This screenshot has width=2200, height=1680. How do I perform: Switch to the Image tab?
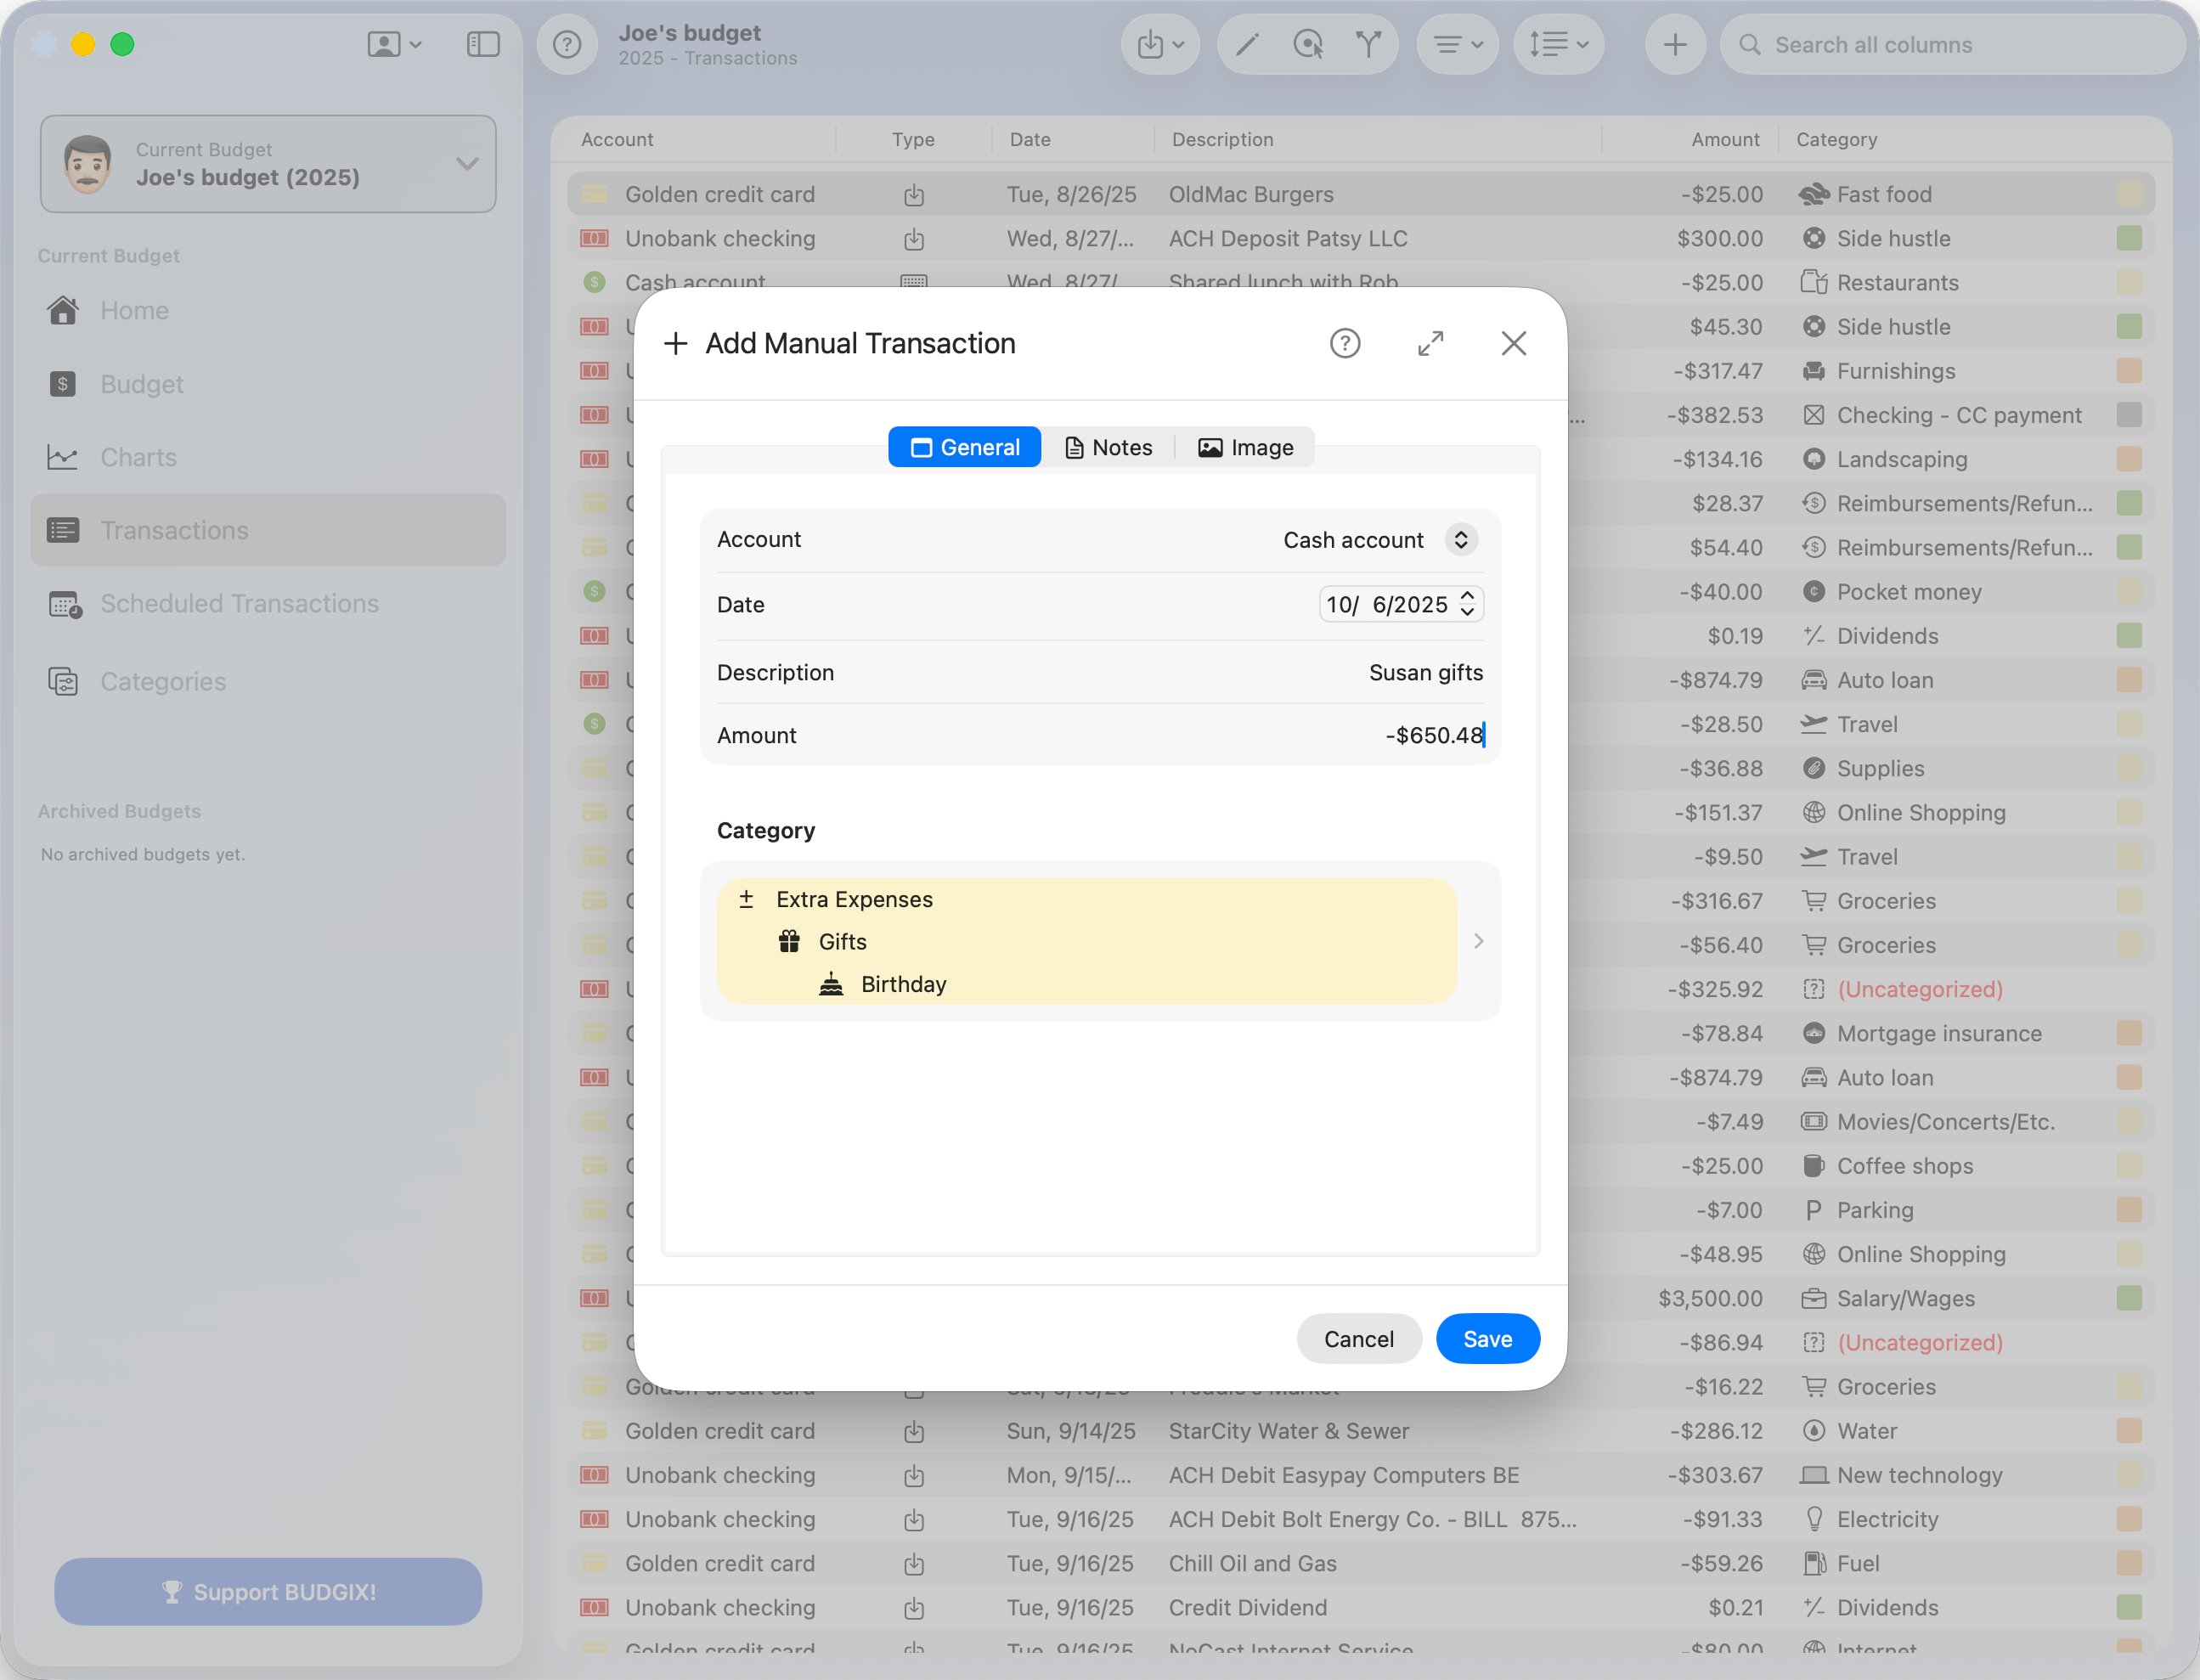pos(1245,447)
